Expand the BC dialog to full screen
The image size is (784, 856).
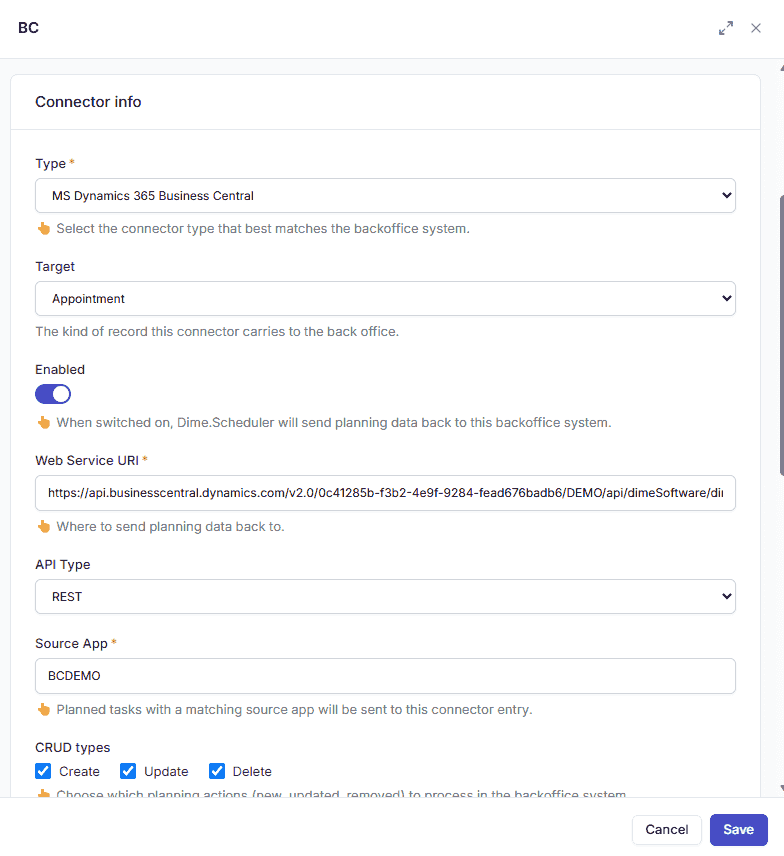[x=726, y=28]
